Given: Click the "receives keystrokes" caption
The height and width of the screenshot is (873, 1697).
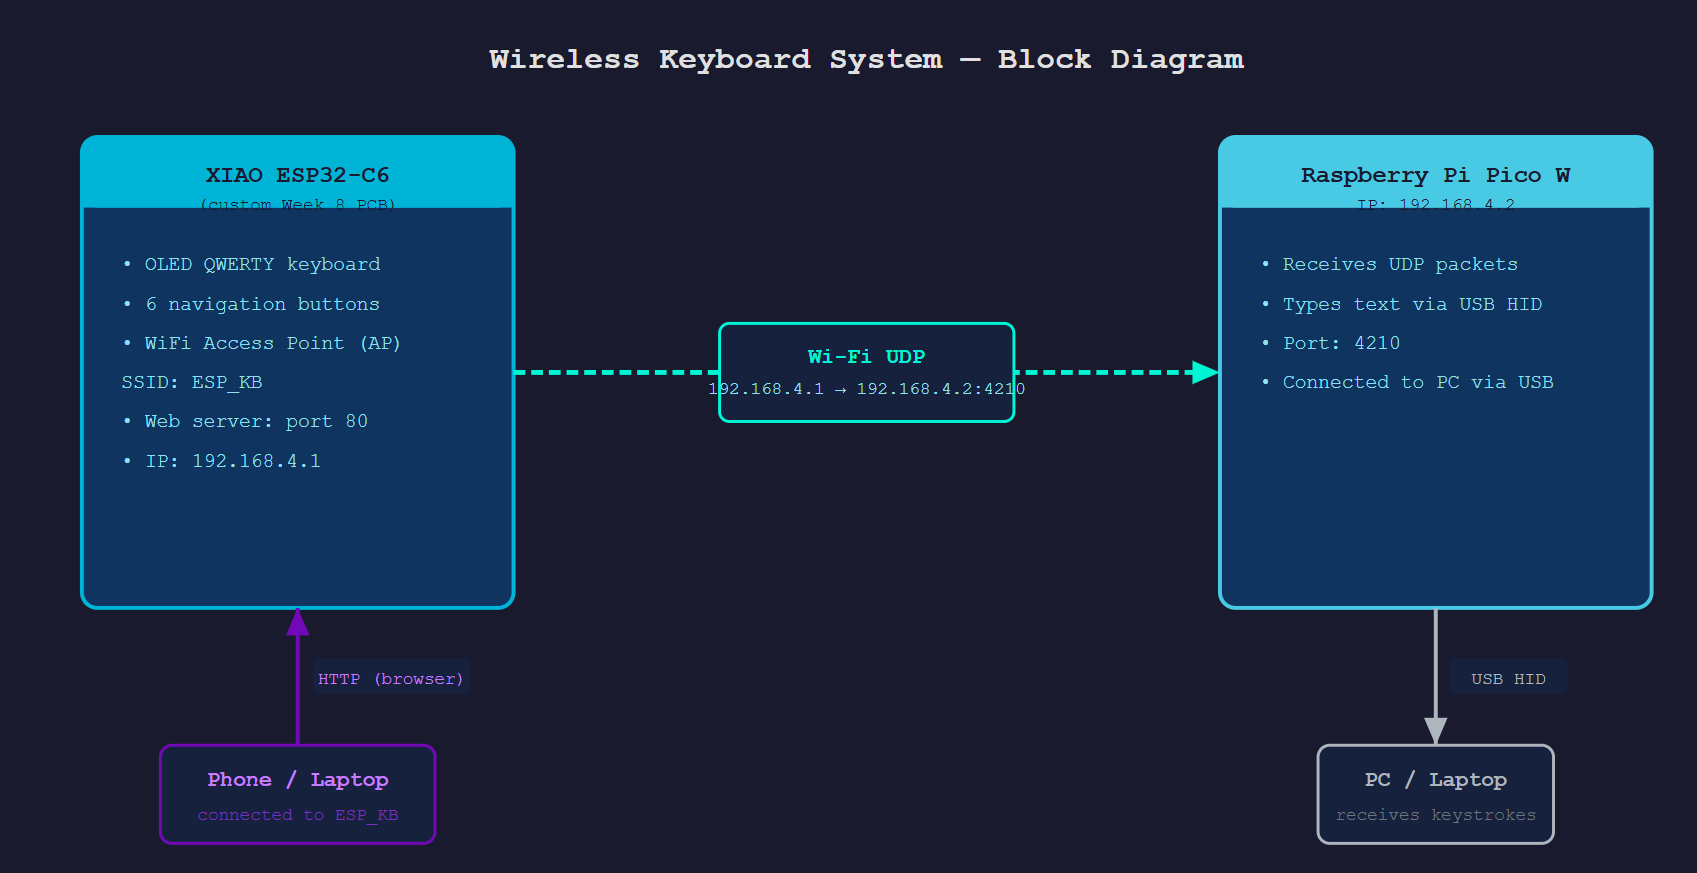Looking at the screenshot, I should [1436, 815].
